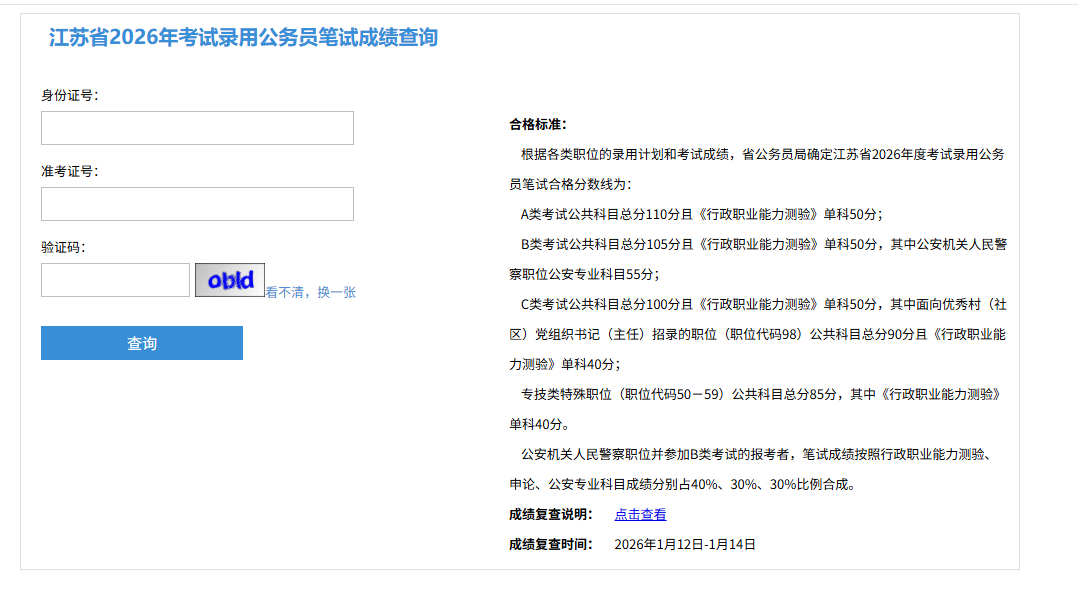Click the 身份证号 label text
The width and height of the screenshot is (1078, 611).
pos(69,95)
